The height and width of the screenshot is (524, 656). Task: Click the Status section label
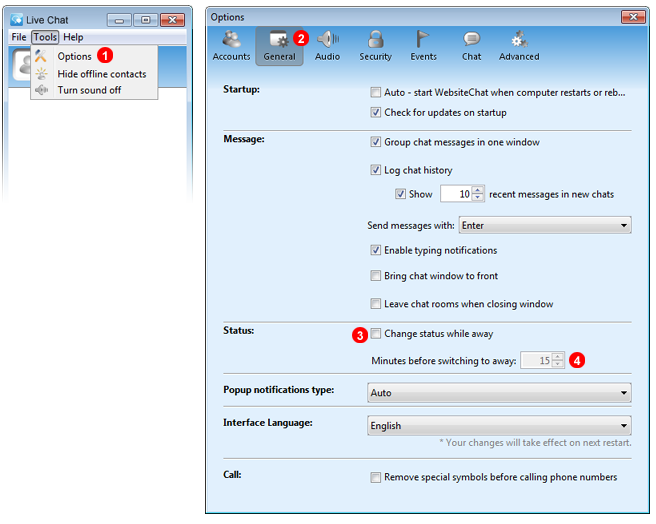238,330
